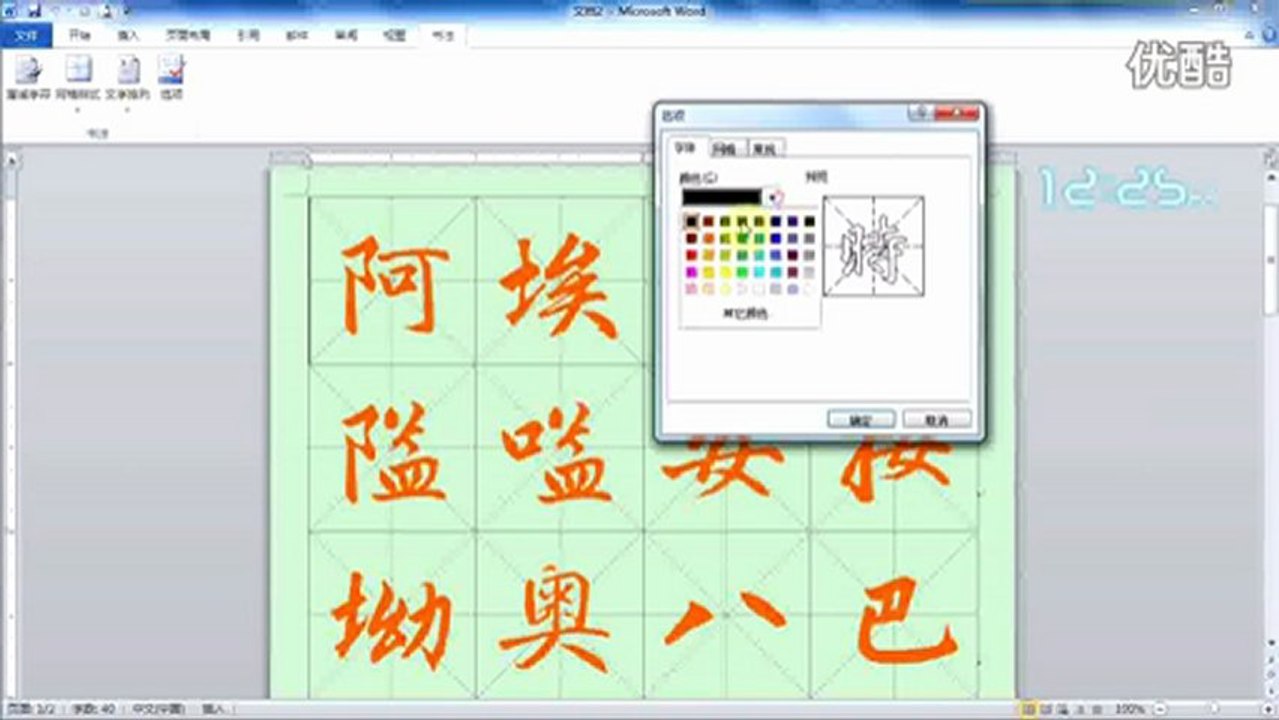Click the Save icon in quick access toolbar
The width and height of the screenshot is (1279, 720).
coord(35,10)
